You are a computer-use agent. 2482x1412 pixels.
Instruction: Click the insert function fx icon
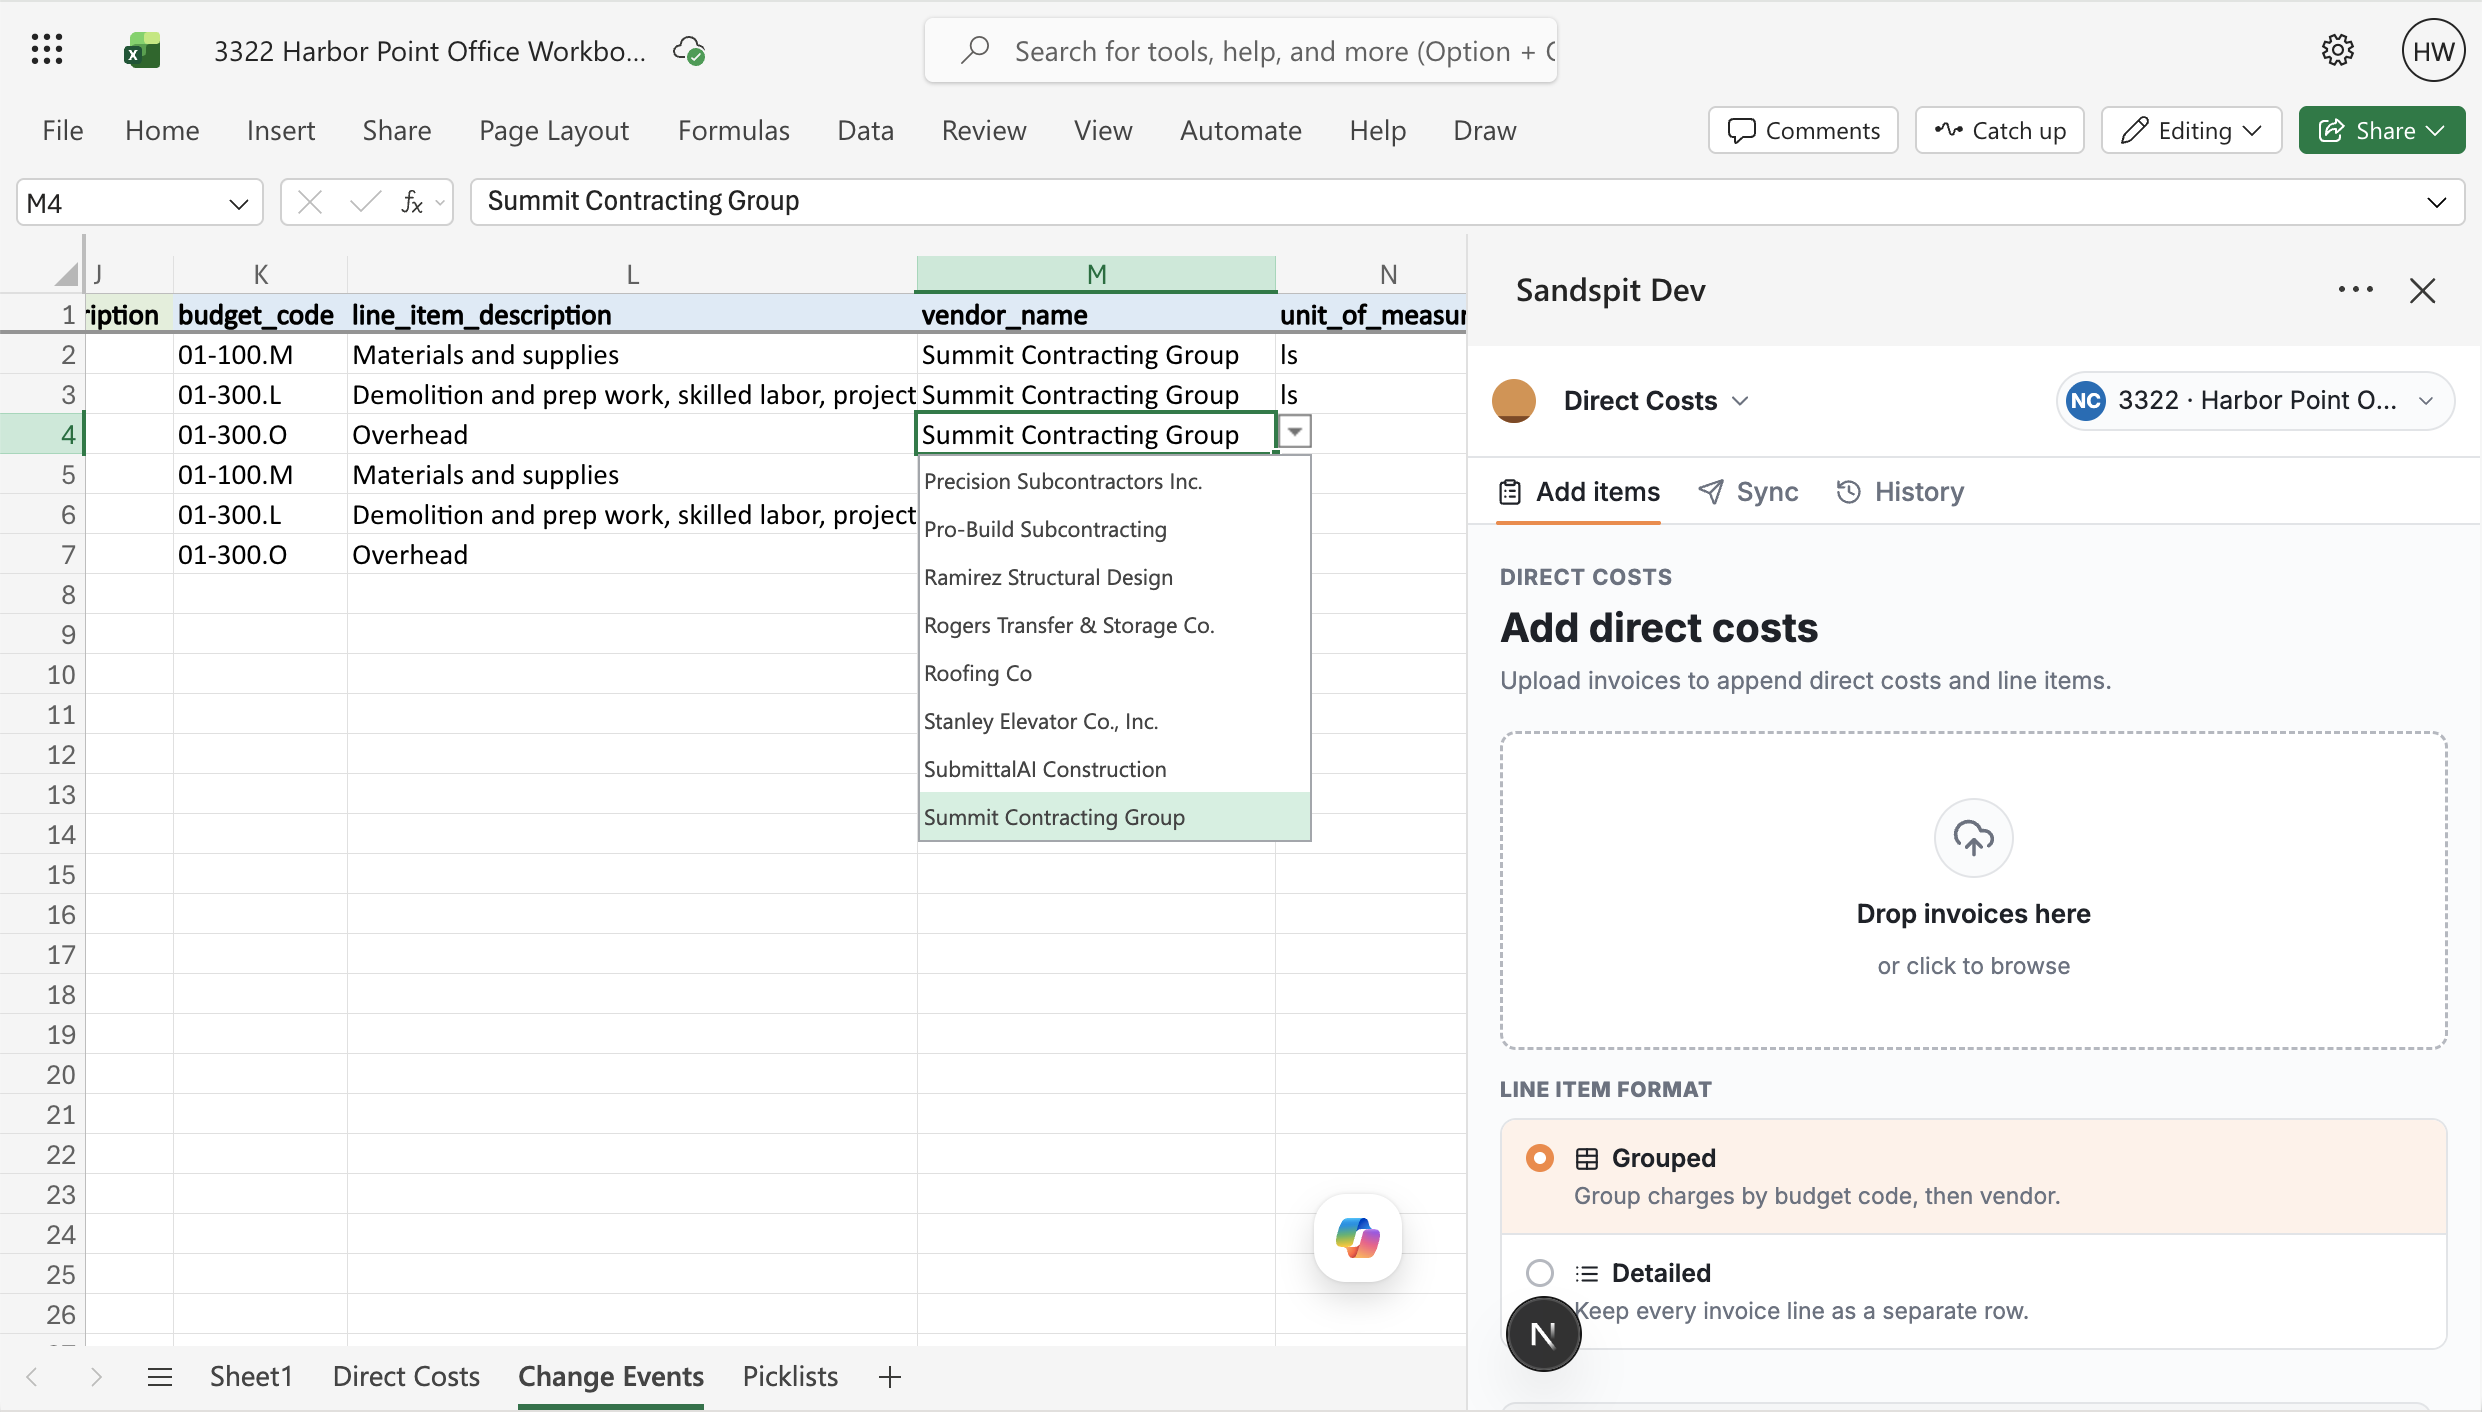(411, 203)
